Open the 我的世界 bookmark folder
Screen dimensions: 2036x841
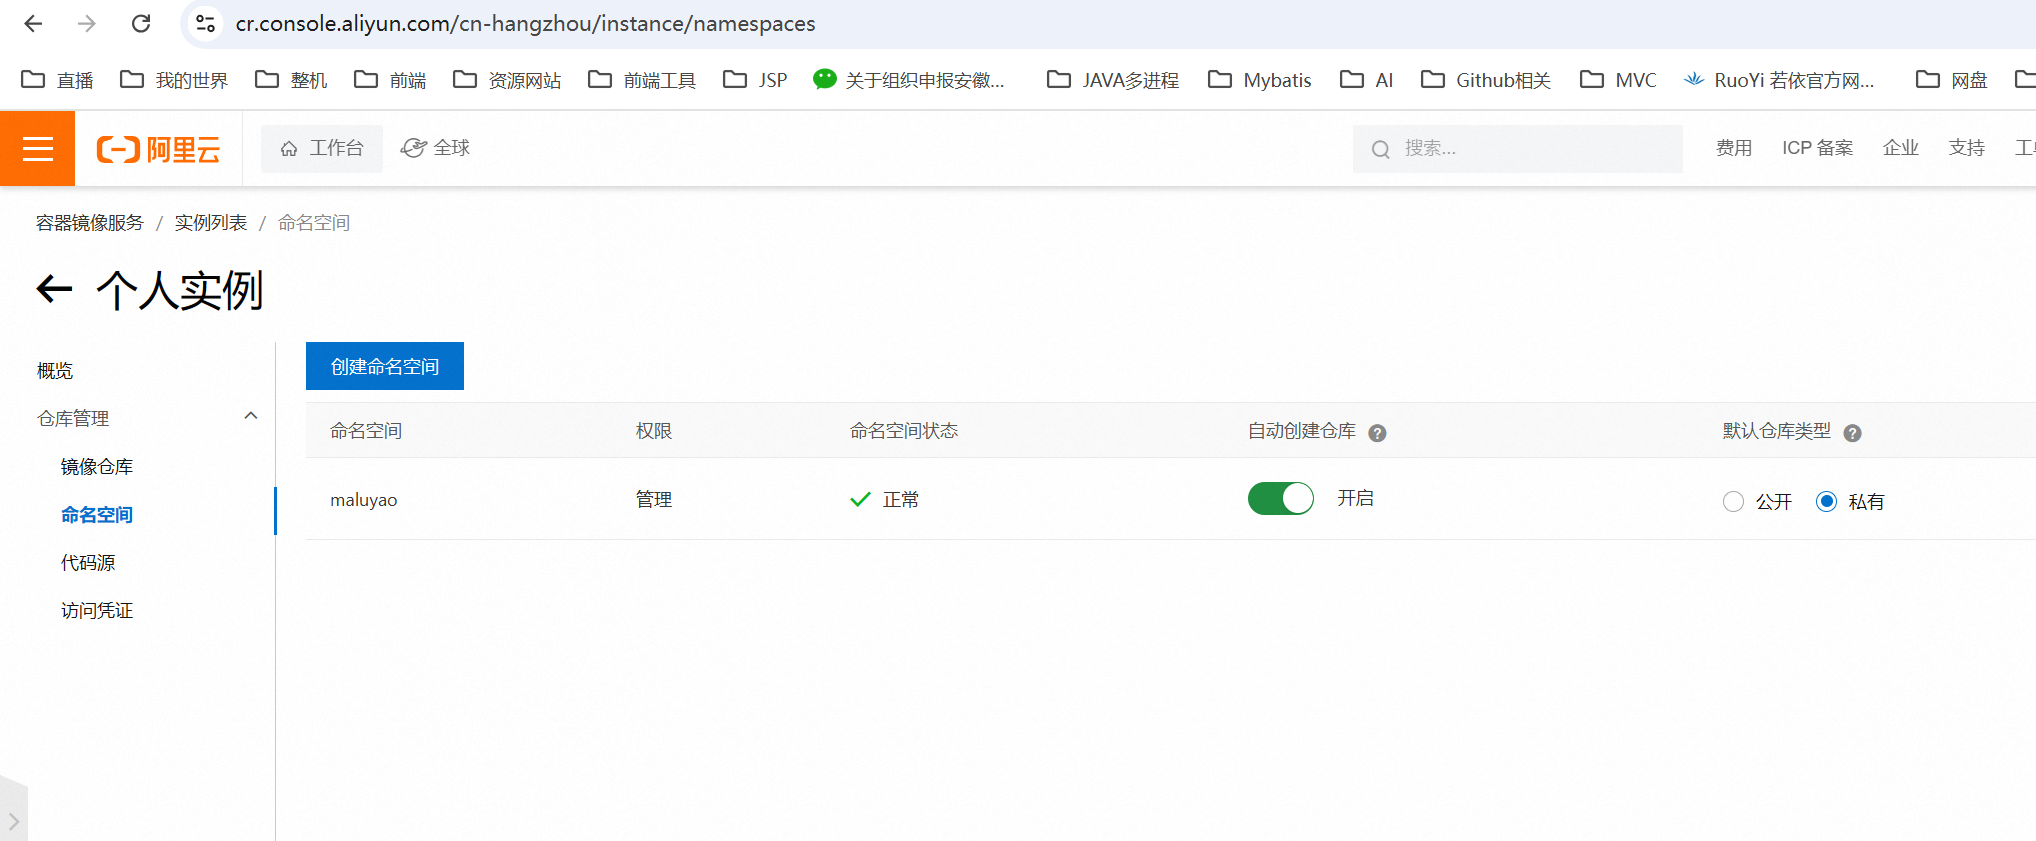[174, 80]
